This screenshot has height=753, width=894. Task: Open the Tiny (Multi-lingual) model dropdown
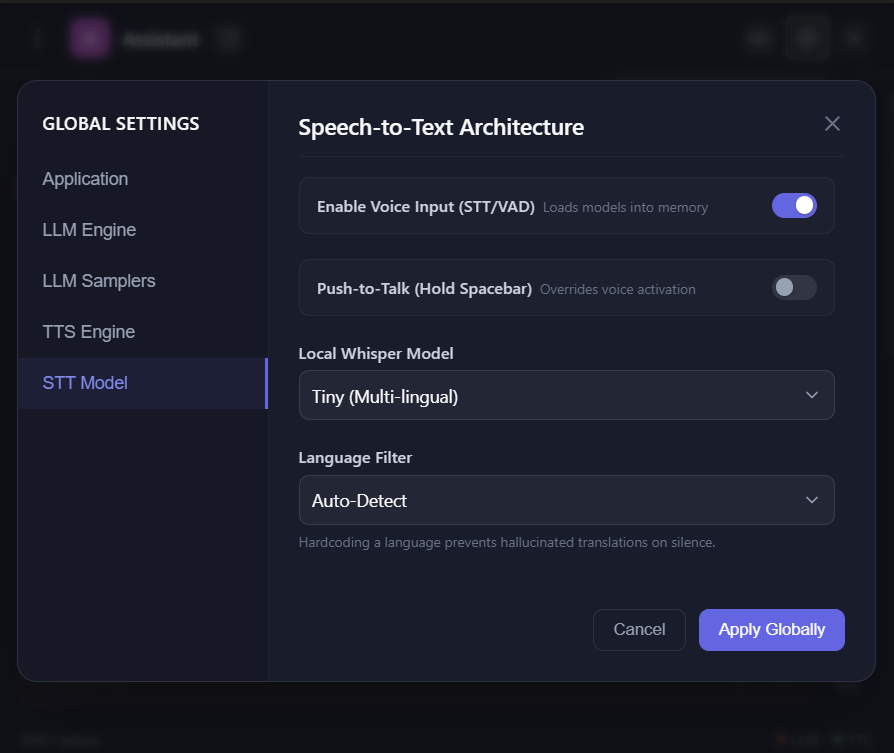pyautogui.click(x=566, y=396)
